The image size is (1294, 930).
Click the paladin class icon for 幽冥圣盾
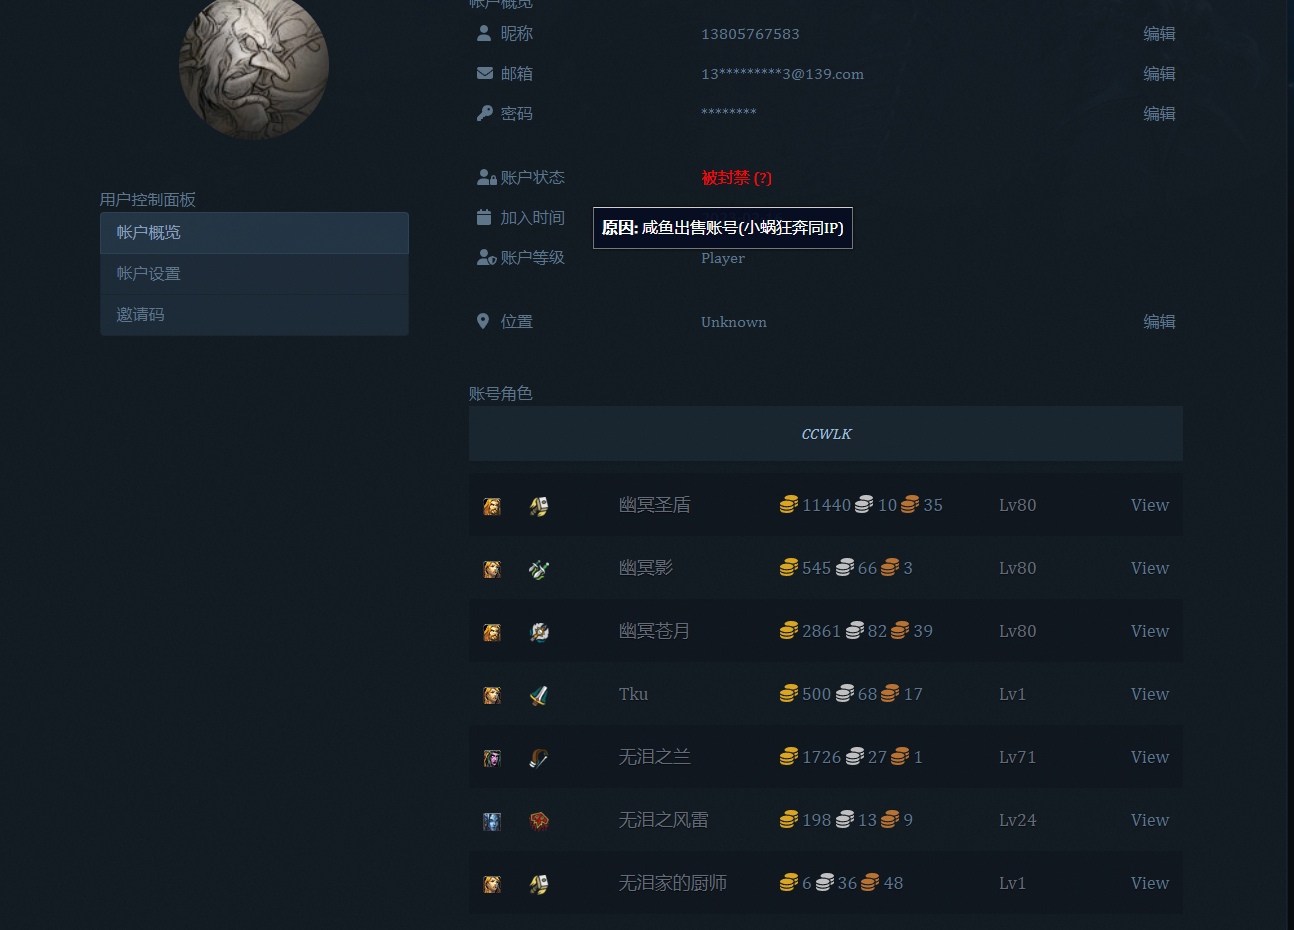point(539,506)
